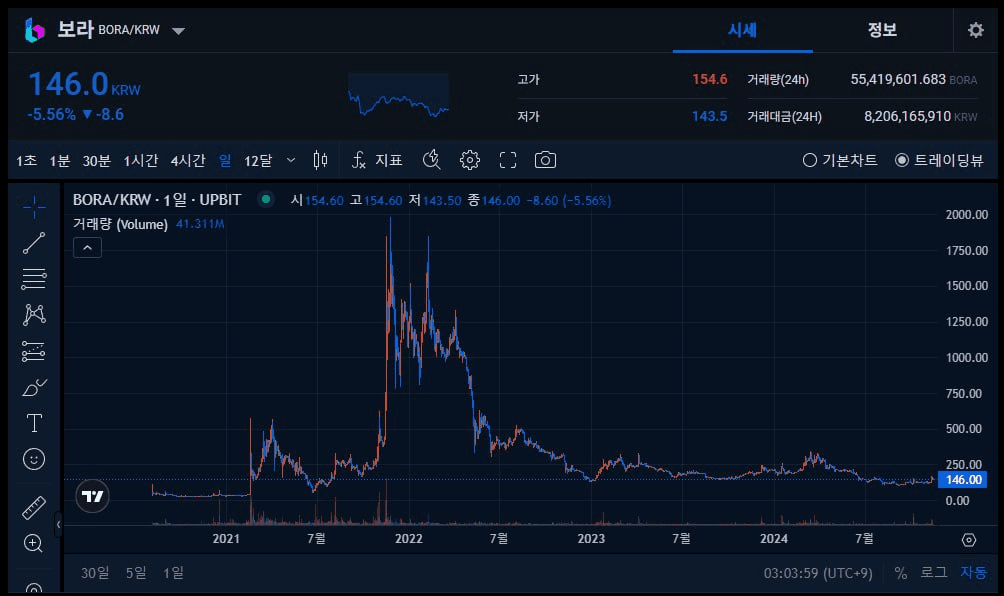This screenshot has width=1004, height=596.
Task: Select the pattern drawing tool
Action: pyautogui.click(x=34, y=314)
